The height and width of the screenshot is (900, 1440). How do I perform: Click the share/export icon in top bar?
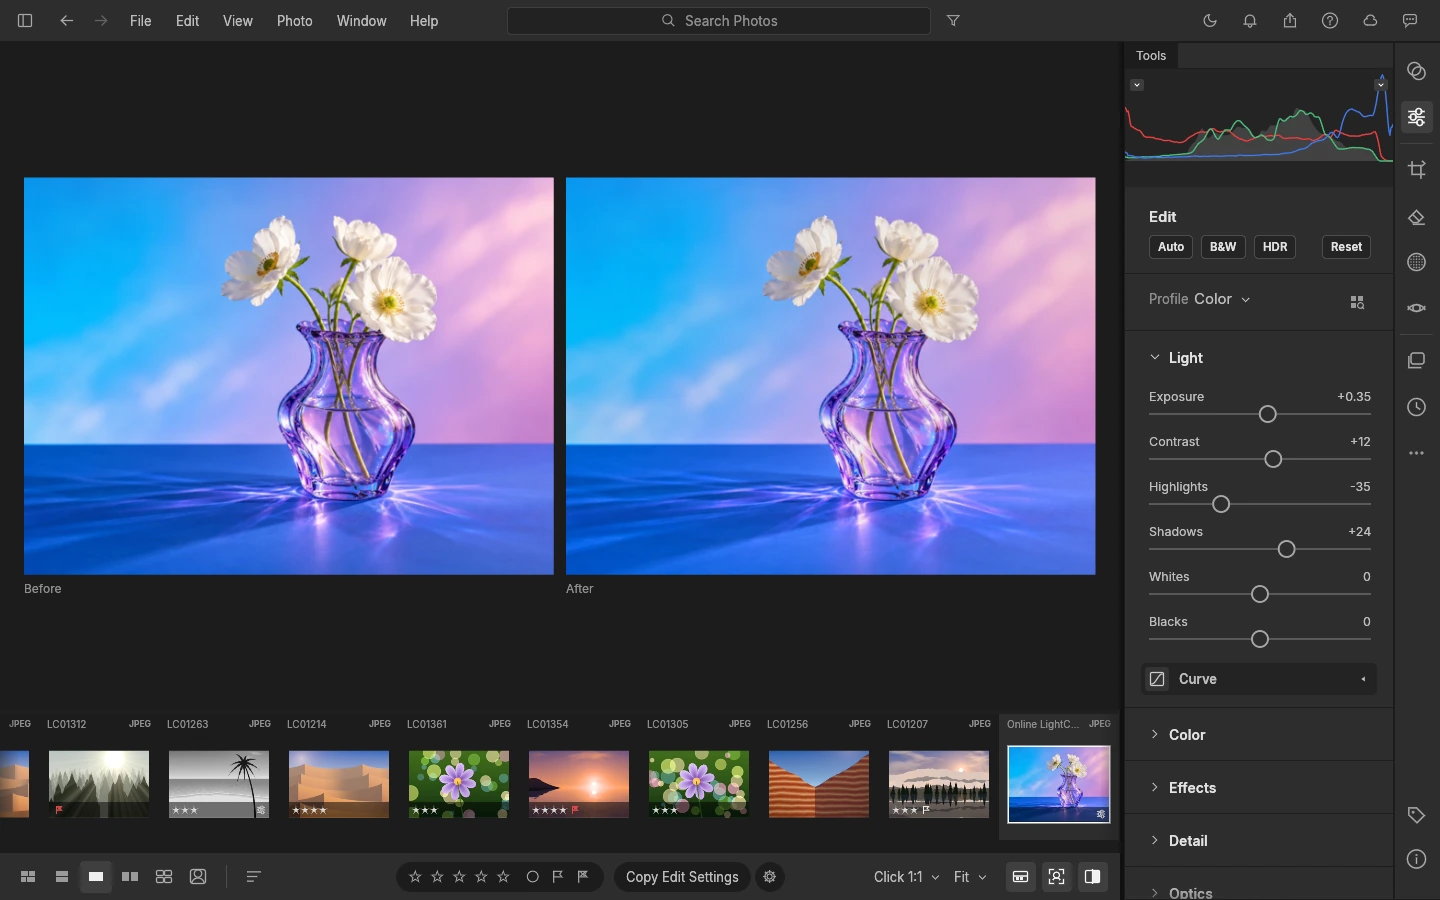[x=1290, y=20]
